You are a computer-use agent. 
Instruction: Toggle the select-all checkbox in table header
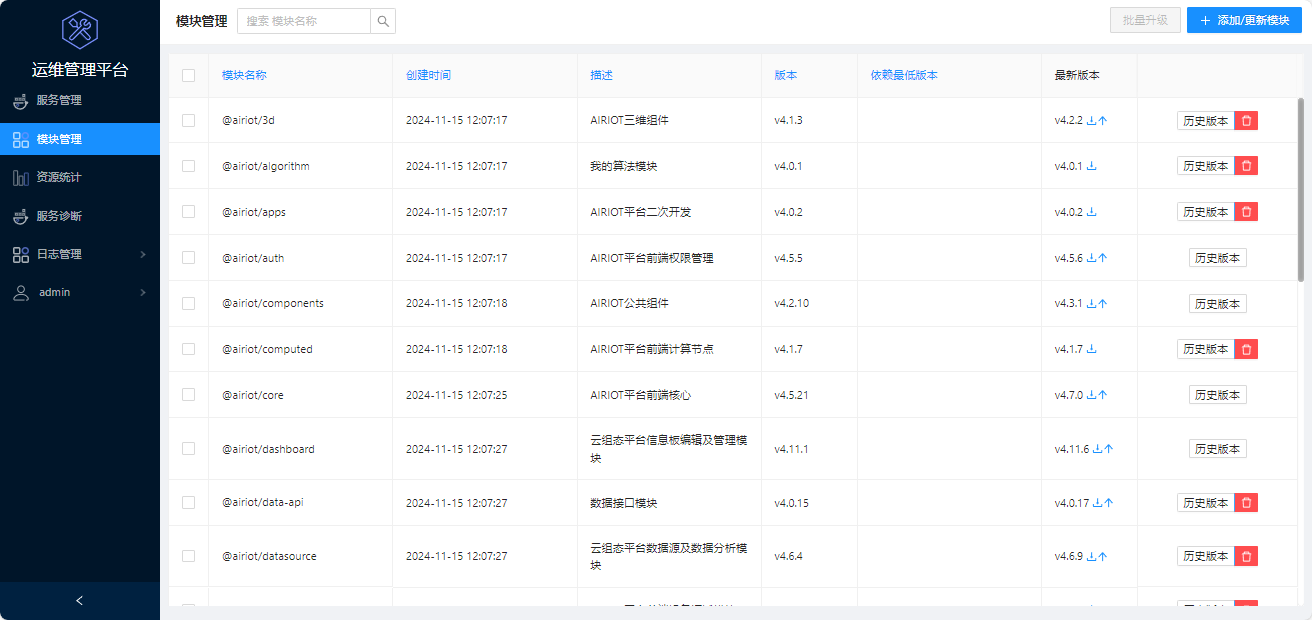point(188,75)
